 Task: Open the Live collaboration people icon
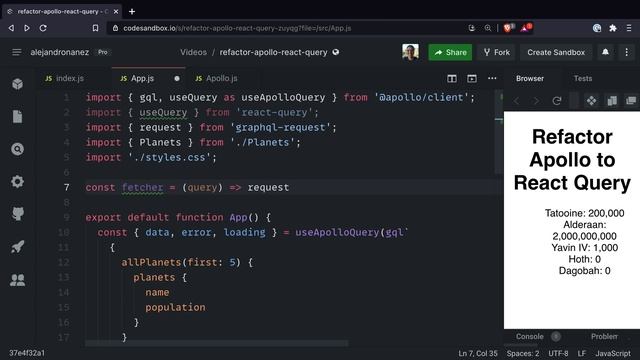[18, 280]
